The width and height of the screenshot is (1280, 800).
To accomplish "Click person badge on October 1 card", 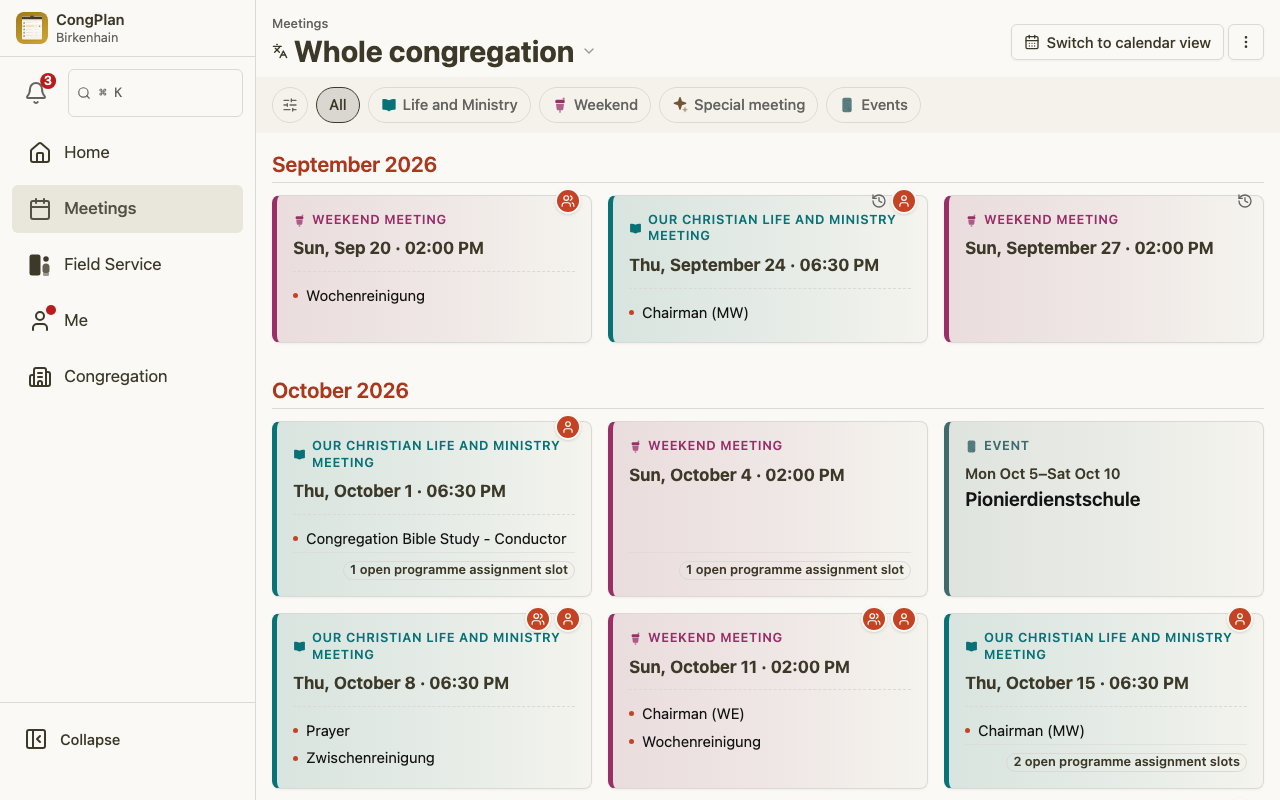I will 568,427.
